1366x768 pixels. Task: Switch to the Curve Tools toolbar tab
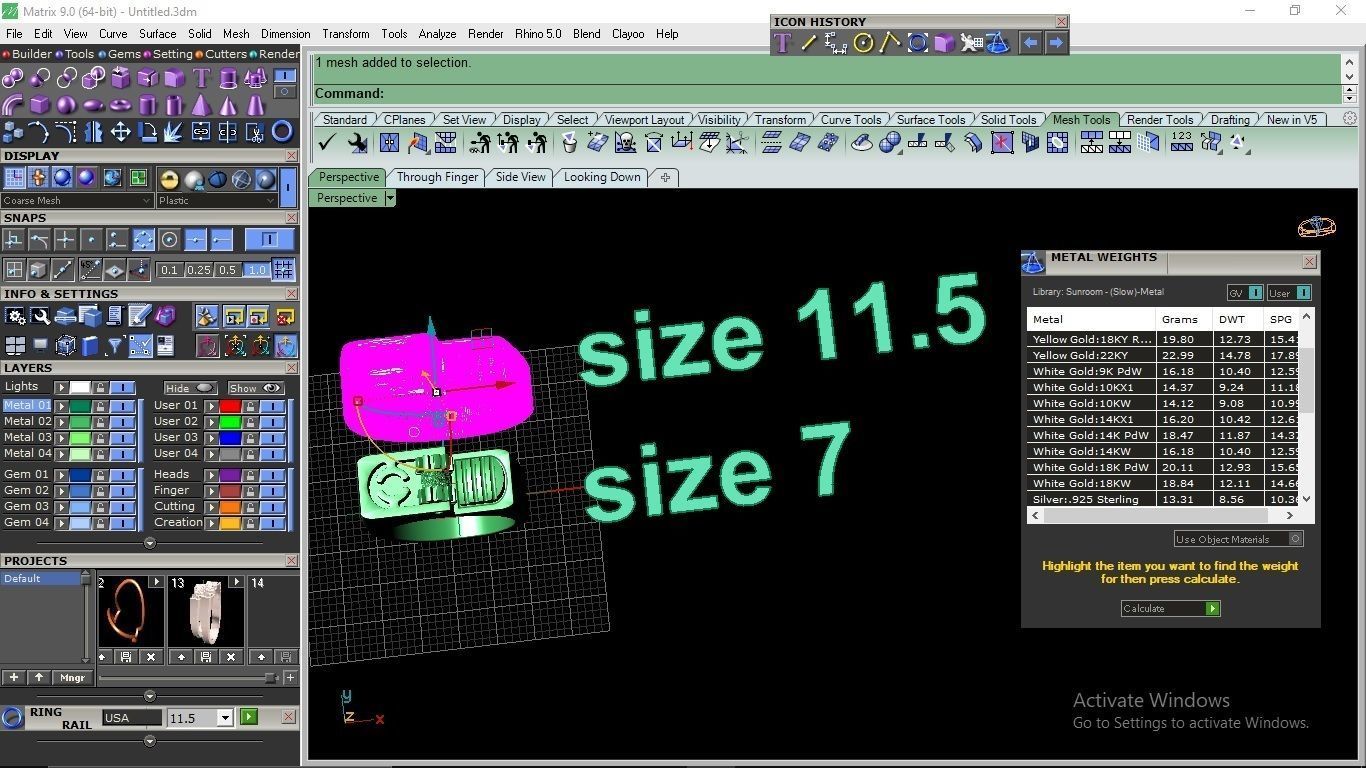click(851, 119)
